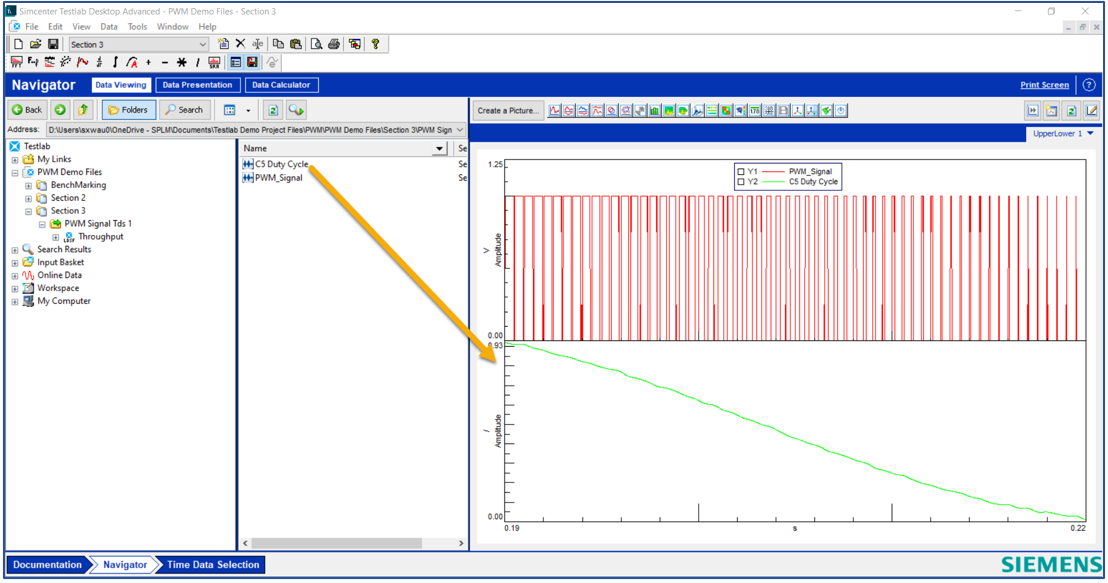Expand the BenchMarking tree node
Image resolution: width=1108 pixels, height=583 pixels.
[28, 185]
